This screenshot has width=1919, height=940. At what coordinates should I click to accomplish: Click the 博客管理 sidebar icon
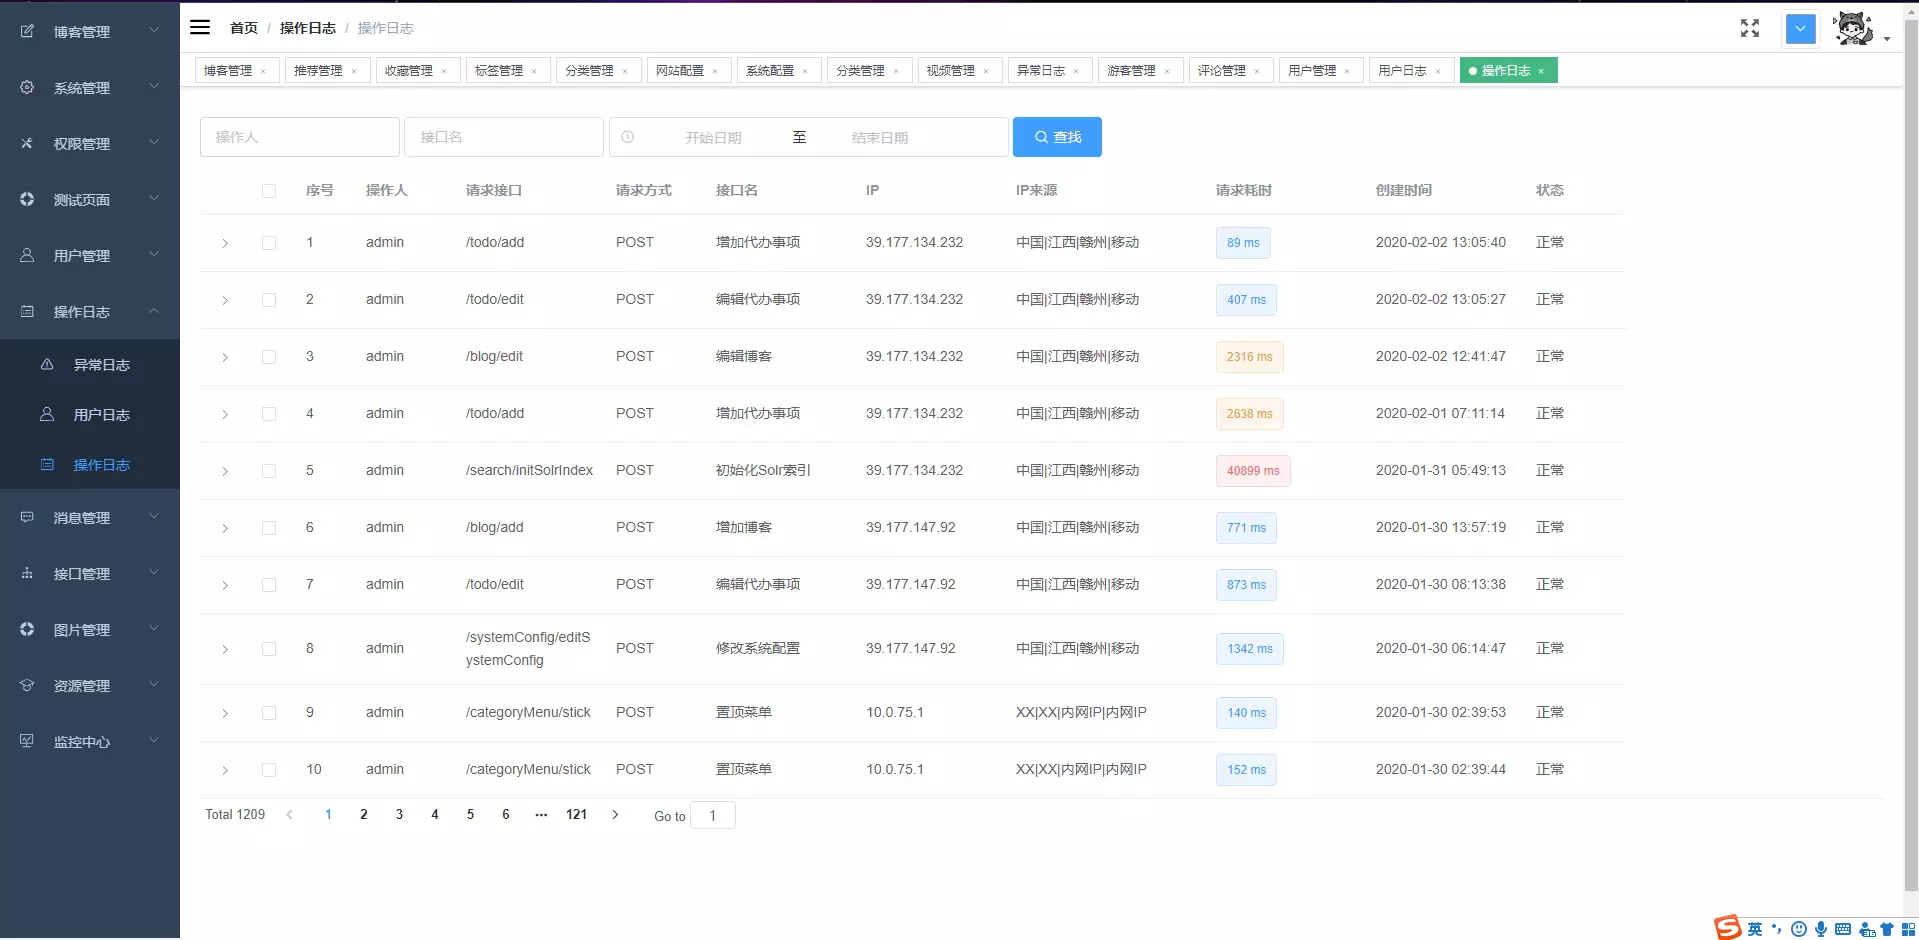[x=27, y=32]
